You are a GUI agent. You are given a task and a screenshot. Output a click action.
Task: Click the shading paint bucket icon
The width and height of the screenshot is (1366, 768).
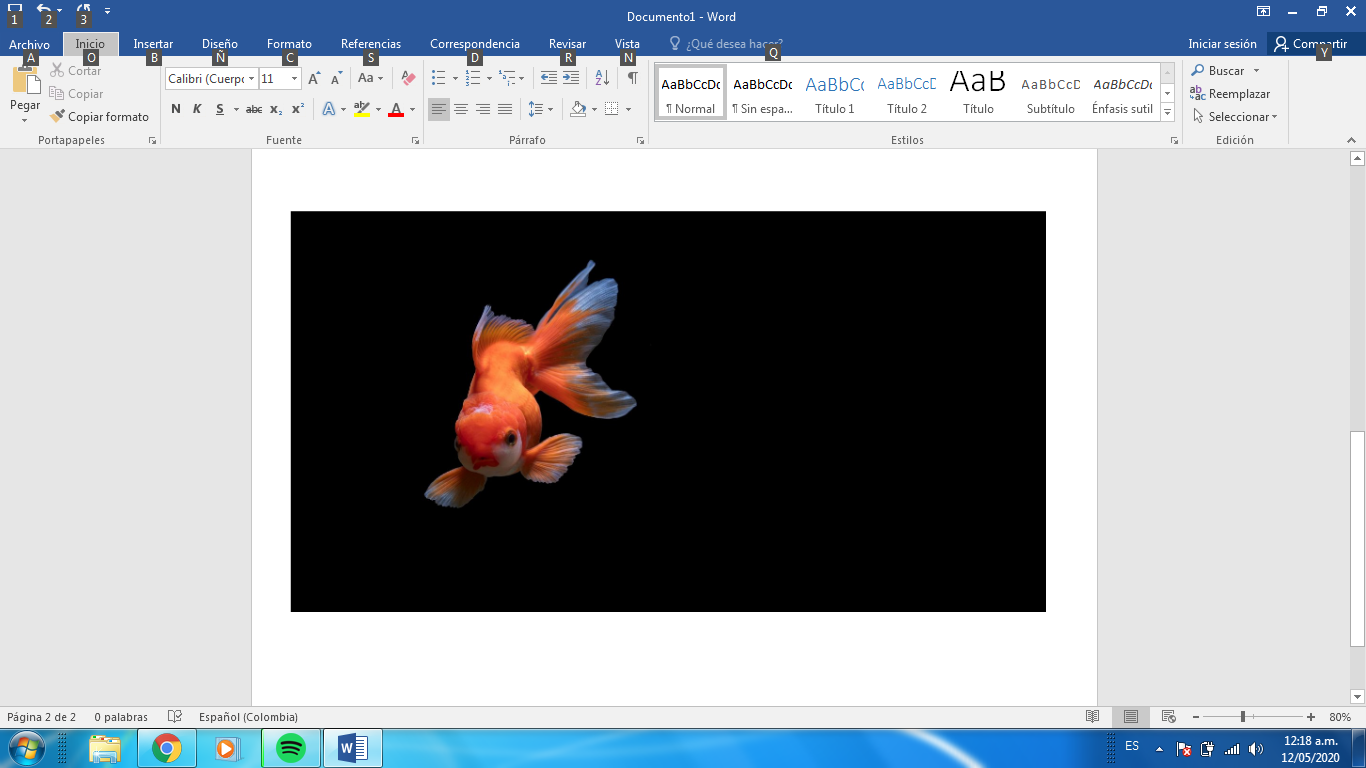[x=577, y=109]
